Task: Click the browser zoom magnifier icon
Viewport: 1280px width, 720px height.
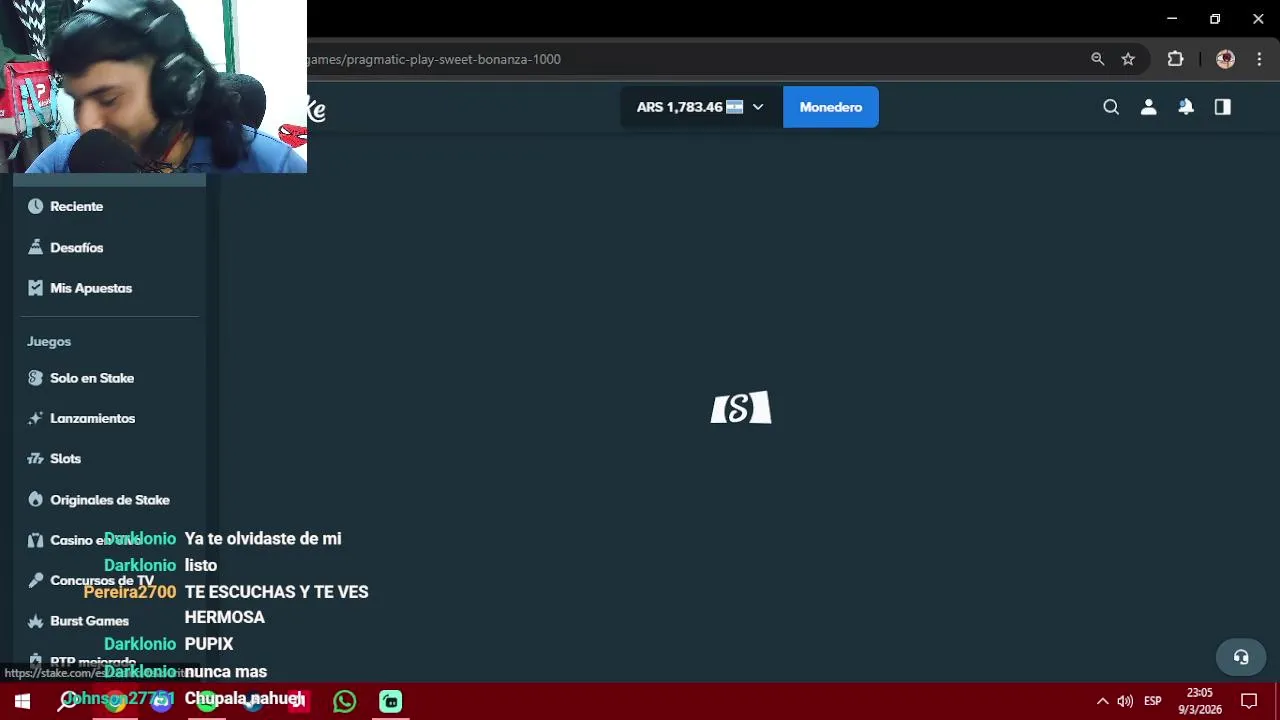Action: click(1097, 59)
